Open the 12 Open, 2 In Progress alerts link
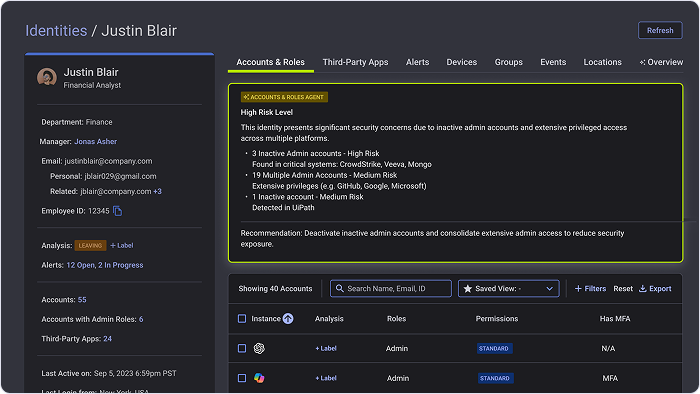 [105, 265]
